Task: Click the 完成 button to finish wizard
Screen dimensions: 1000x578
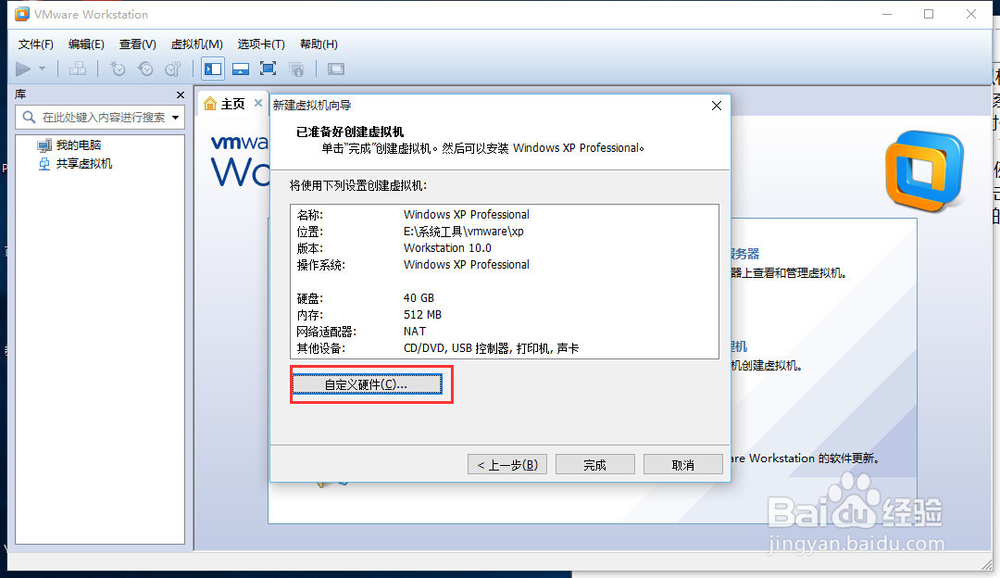Action: tap(594, 463)
